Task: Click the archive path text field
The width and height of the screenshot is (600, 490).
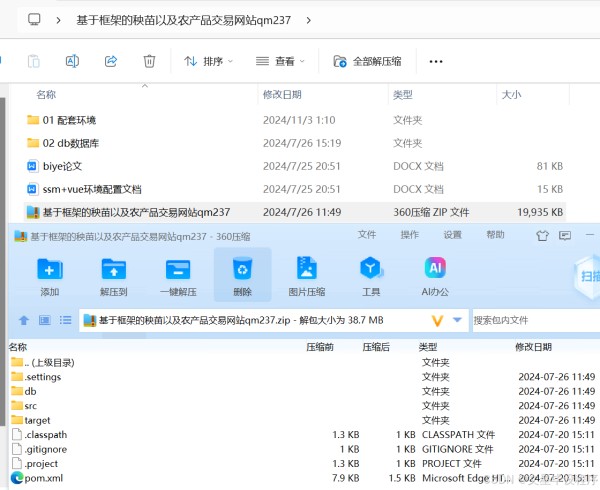Action: tap(274, 320)
